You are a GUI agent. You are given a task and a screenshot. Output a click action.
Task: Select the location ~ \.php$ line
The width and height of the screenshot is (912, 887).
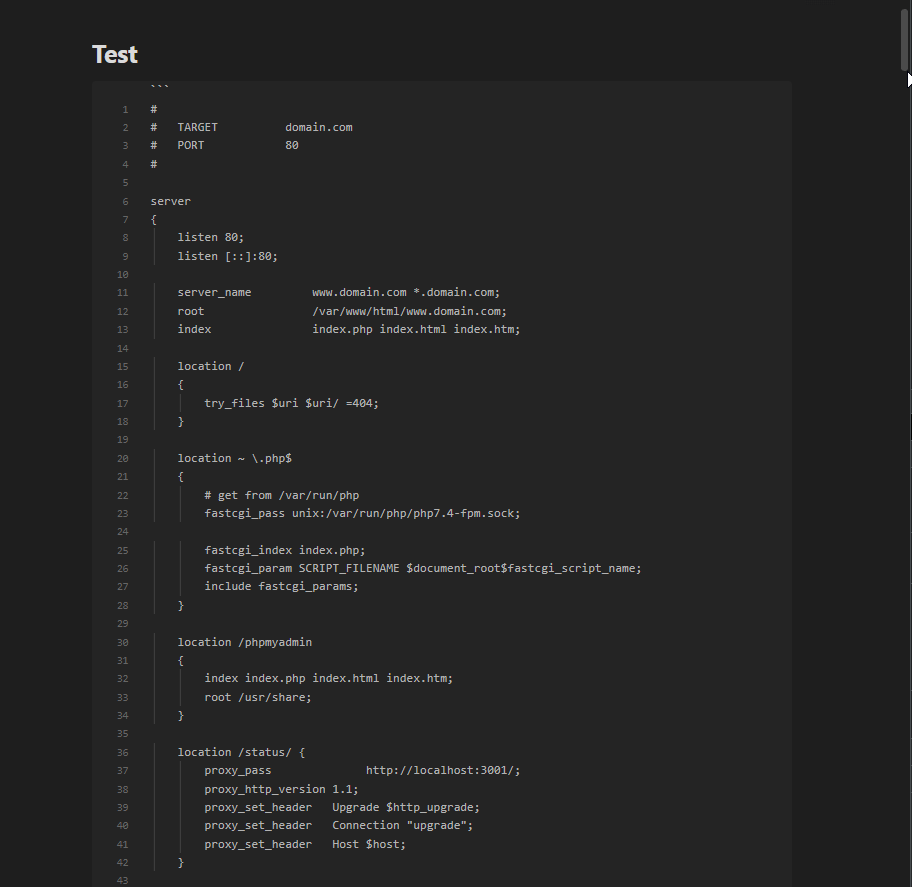pyautogui.click(x=235, y=457)
